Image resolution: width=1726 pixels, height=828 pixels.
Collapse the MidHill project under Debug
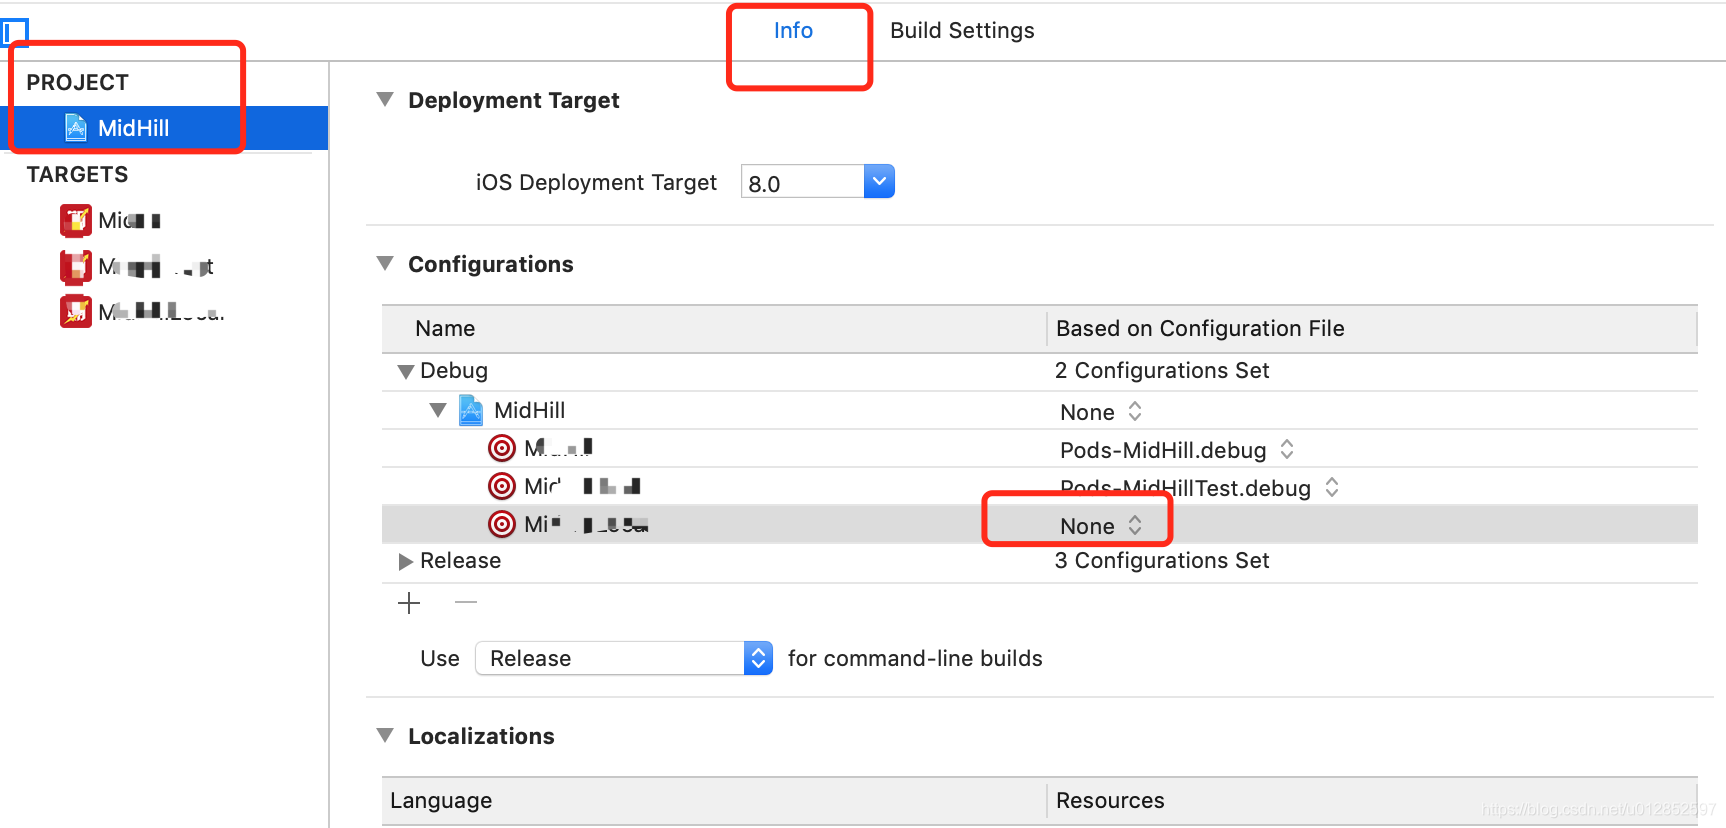438,410
